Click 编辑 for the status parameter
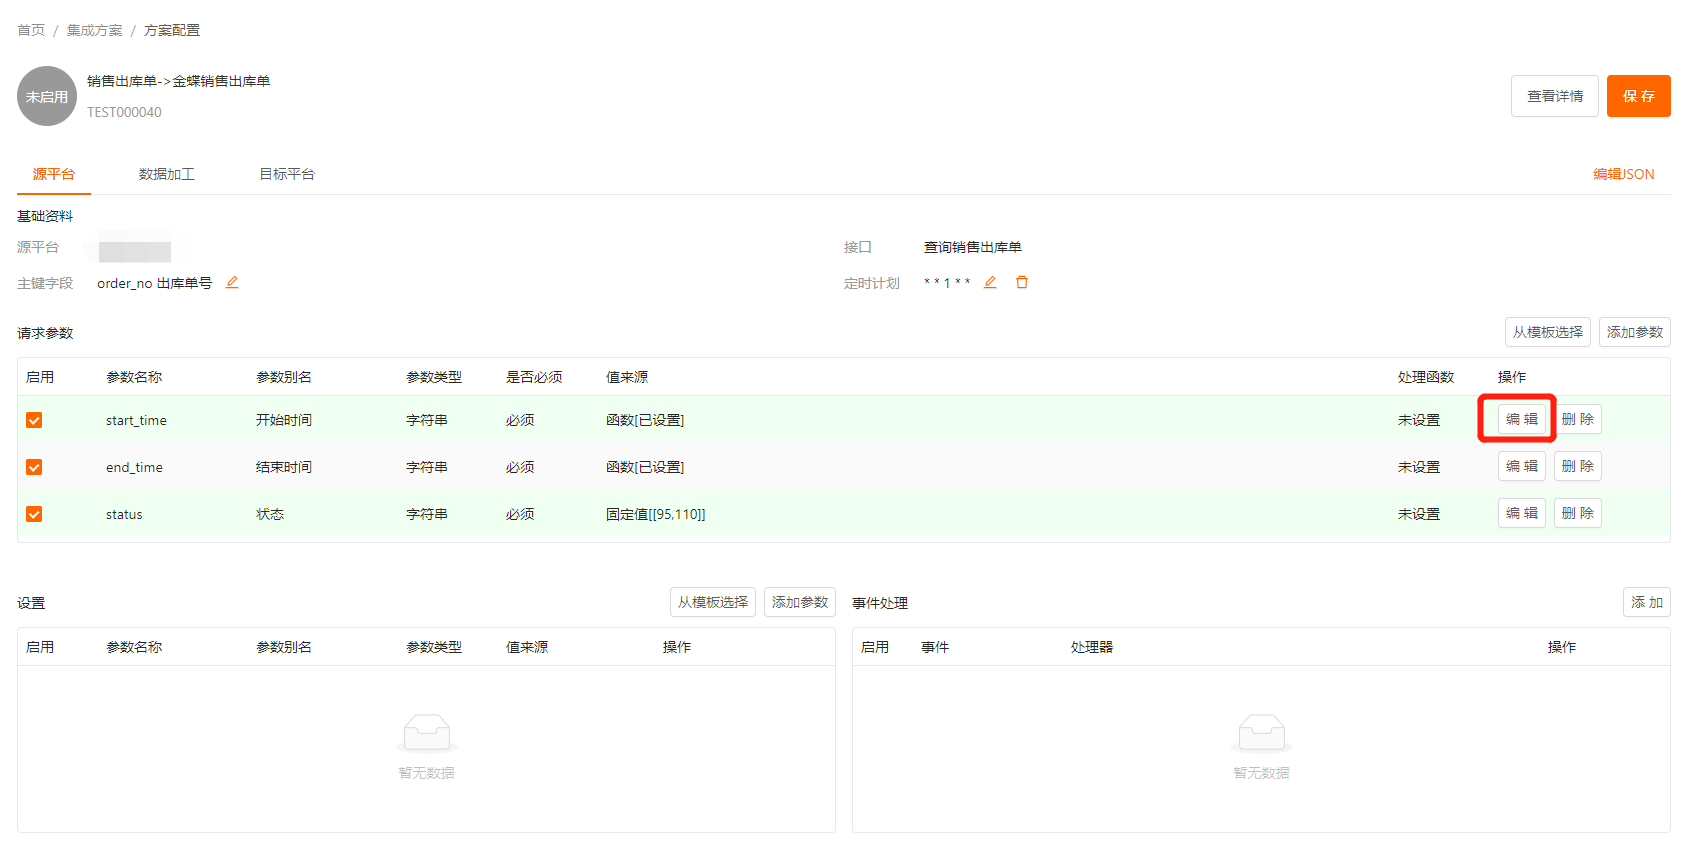 pyautogui.click(x=1521, y=513)
